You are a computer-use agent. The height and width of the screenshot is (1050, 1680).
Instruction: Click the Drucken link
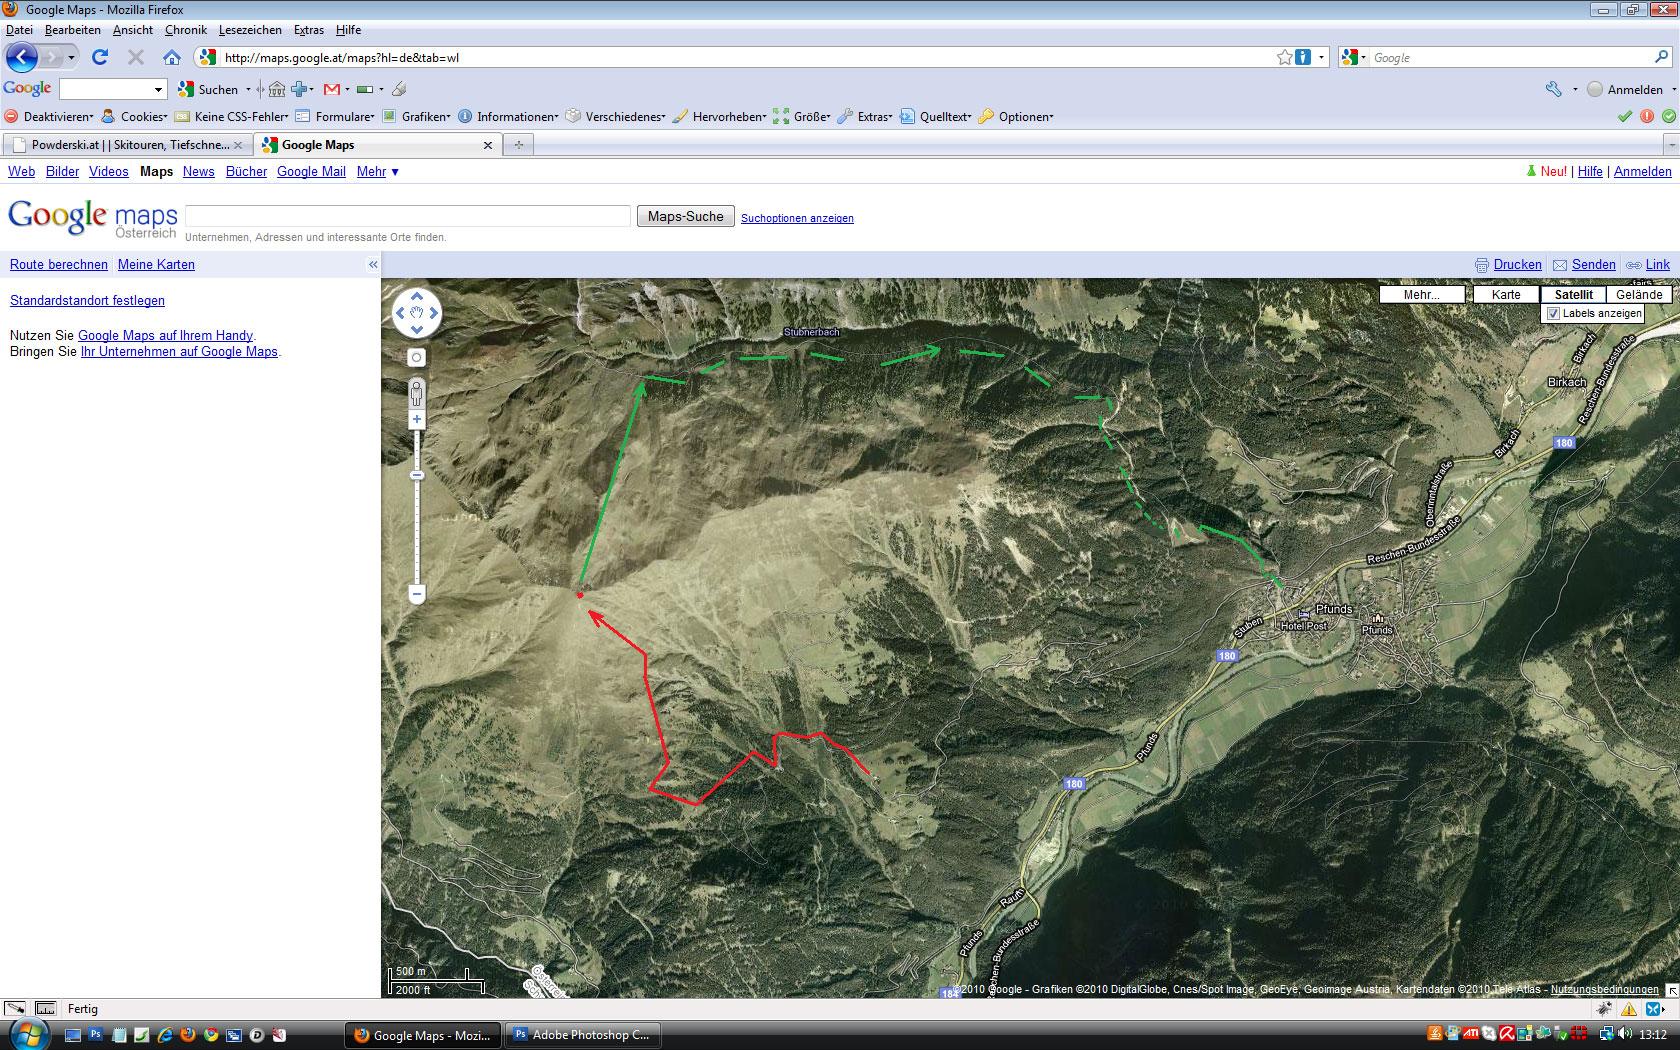tap(1517, 265)
